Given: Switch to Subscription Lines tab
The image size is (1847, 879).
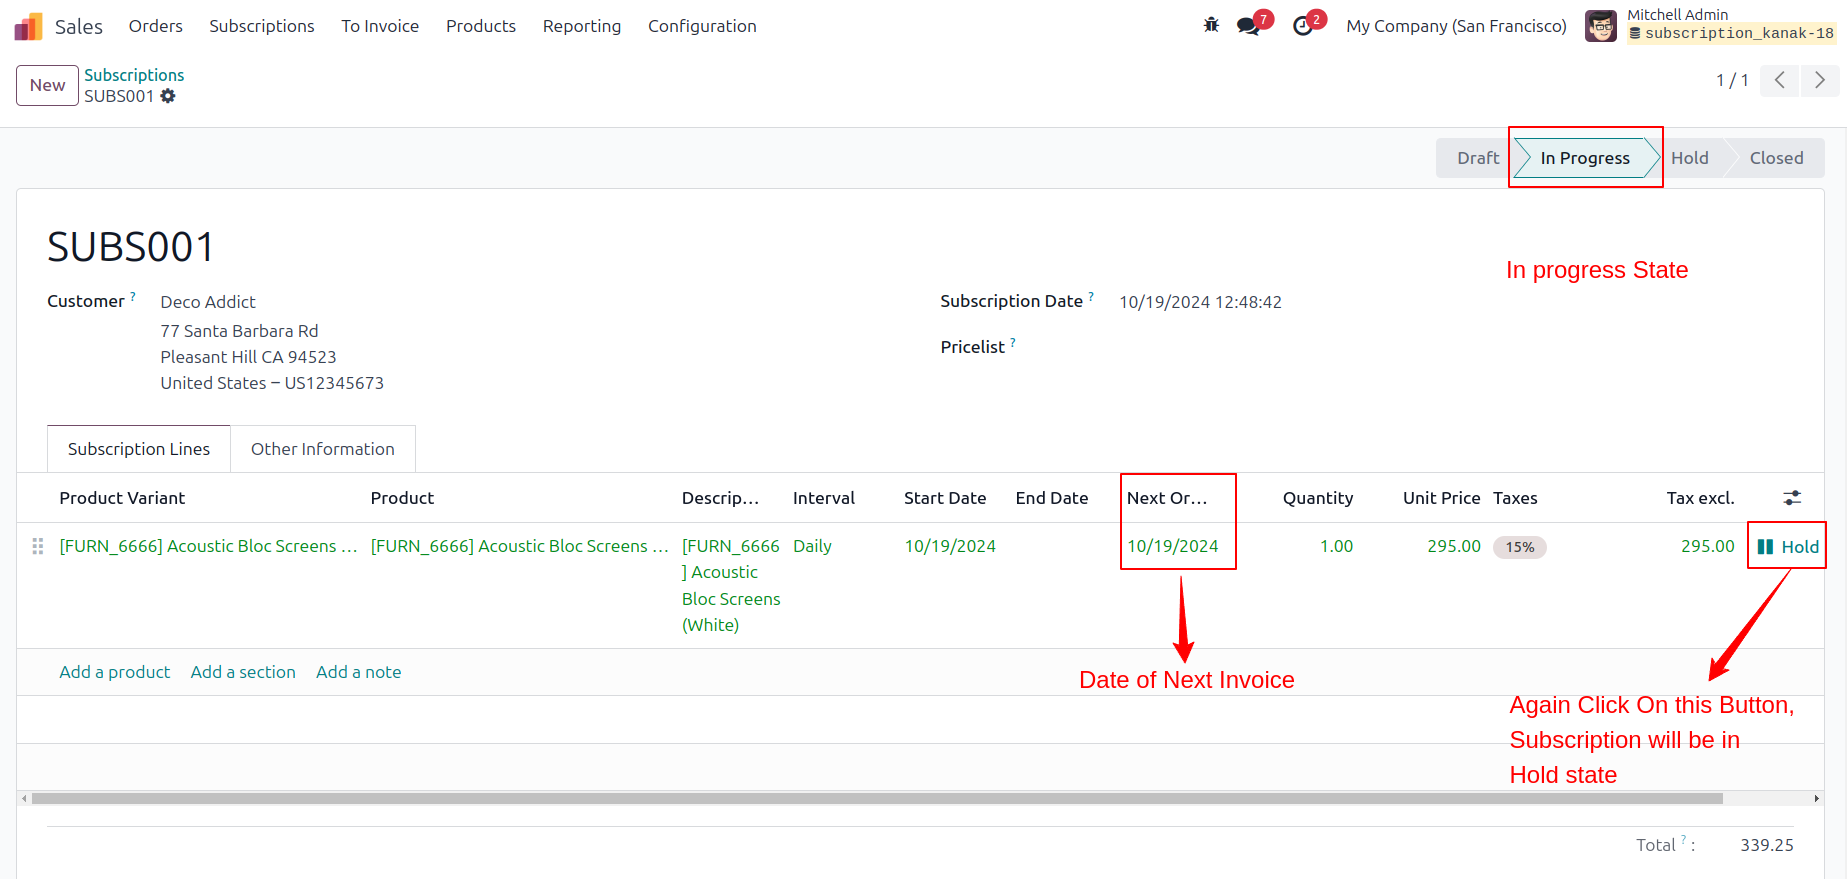Looking at the screenshot, I should [x=139, y=449].
